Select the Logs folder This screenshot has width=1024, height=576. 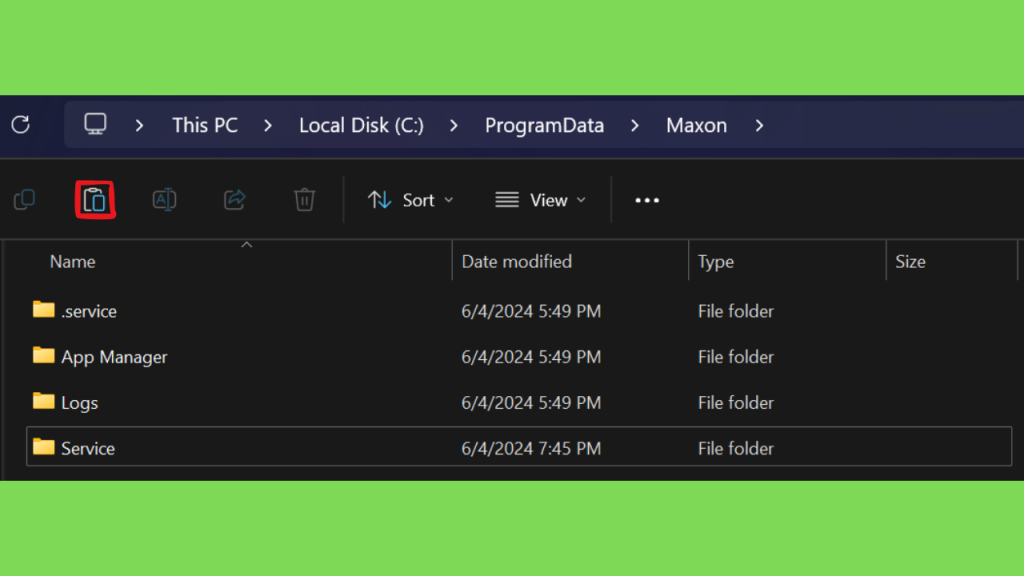click(79, 403)
